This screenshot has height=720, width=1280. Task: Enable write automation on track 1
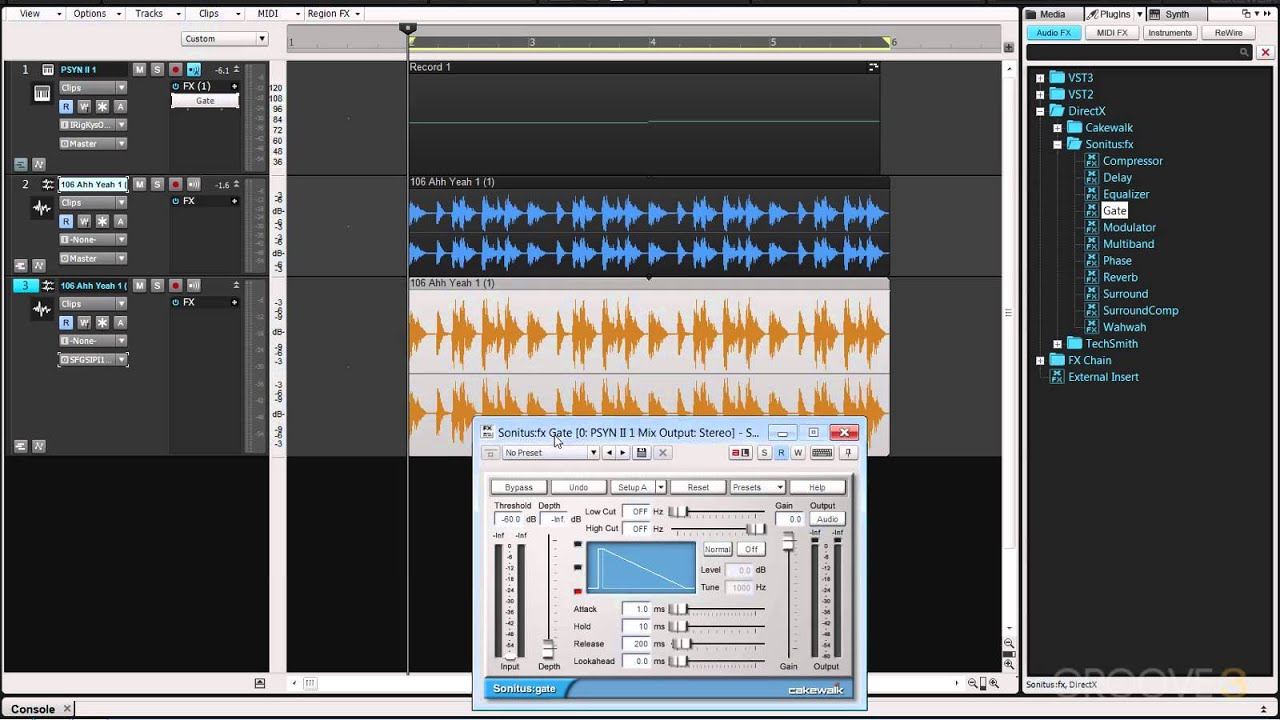coord(84,106)
